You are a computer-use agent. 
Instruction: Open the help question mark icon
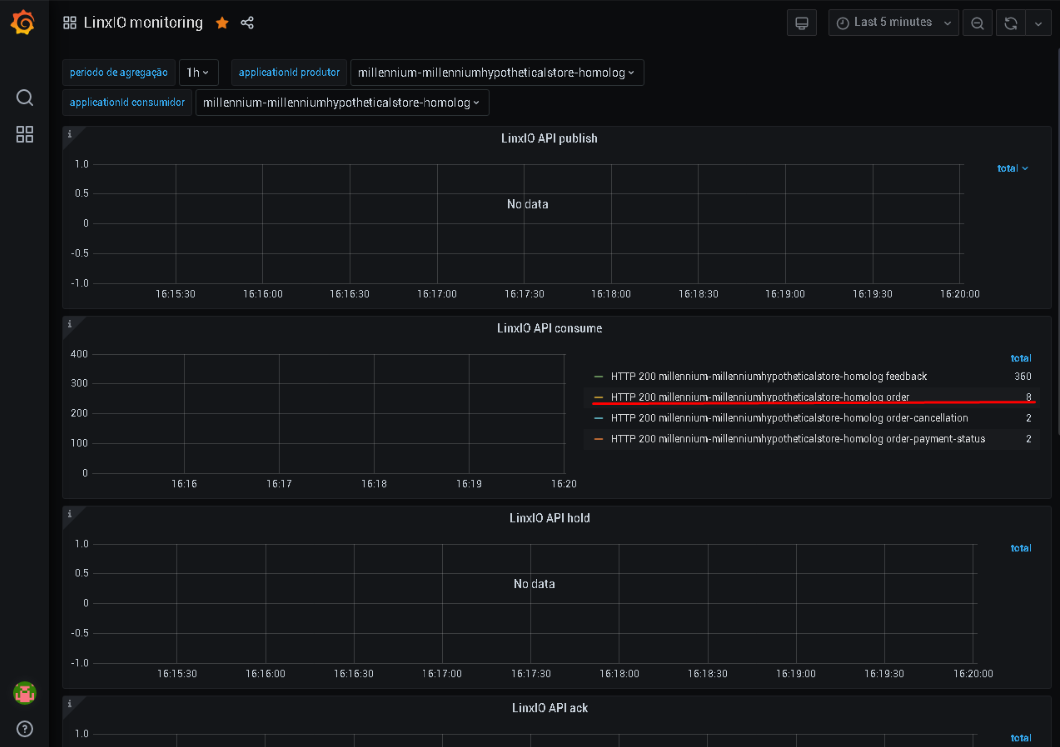click(x=24, y=729)
